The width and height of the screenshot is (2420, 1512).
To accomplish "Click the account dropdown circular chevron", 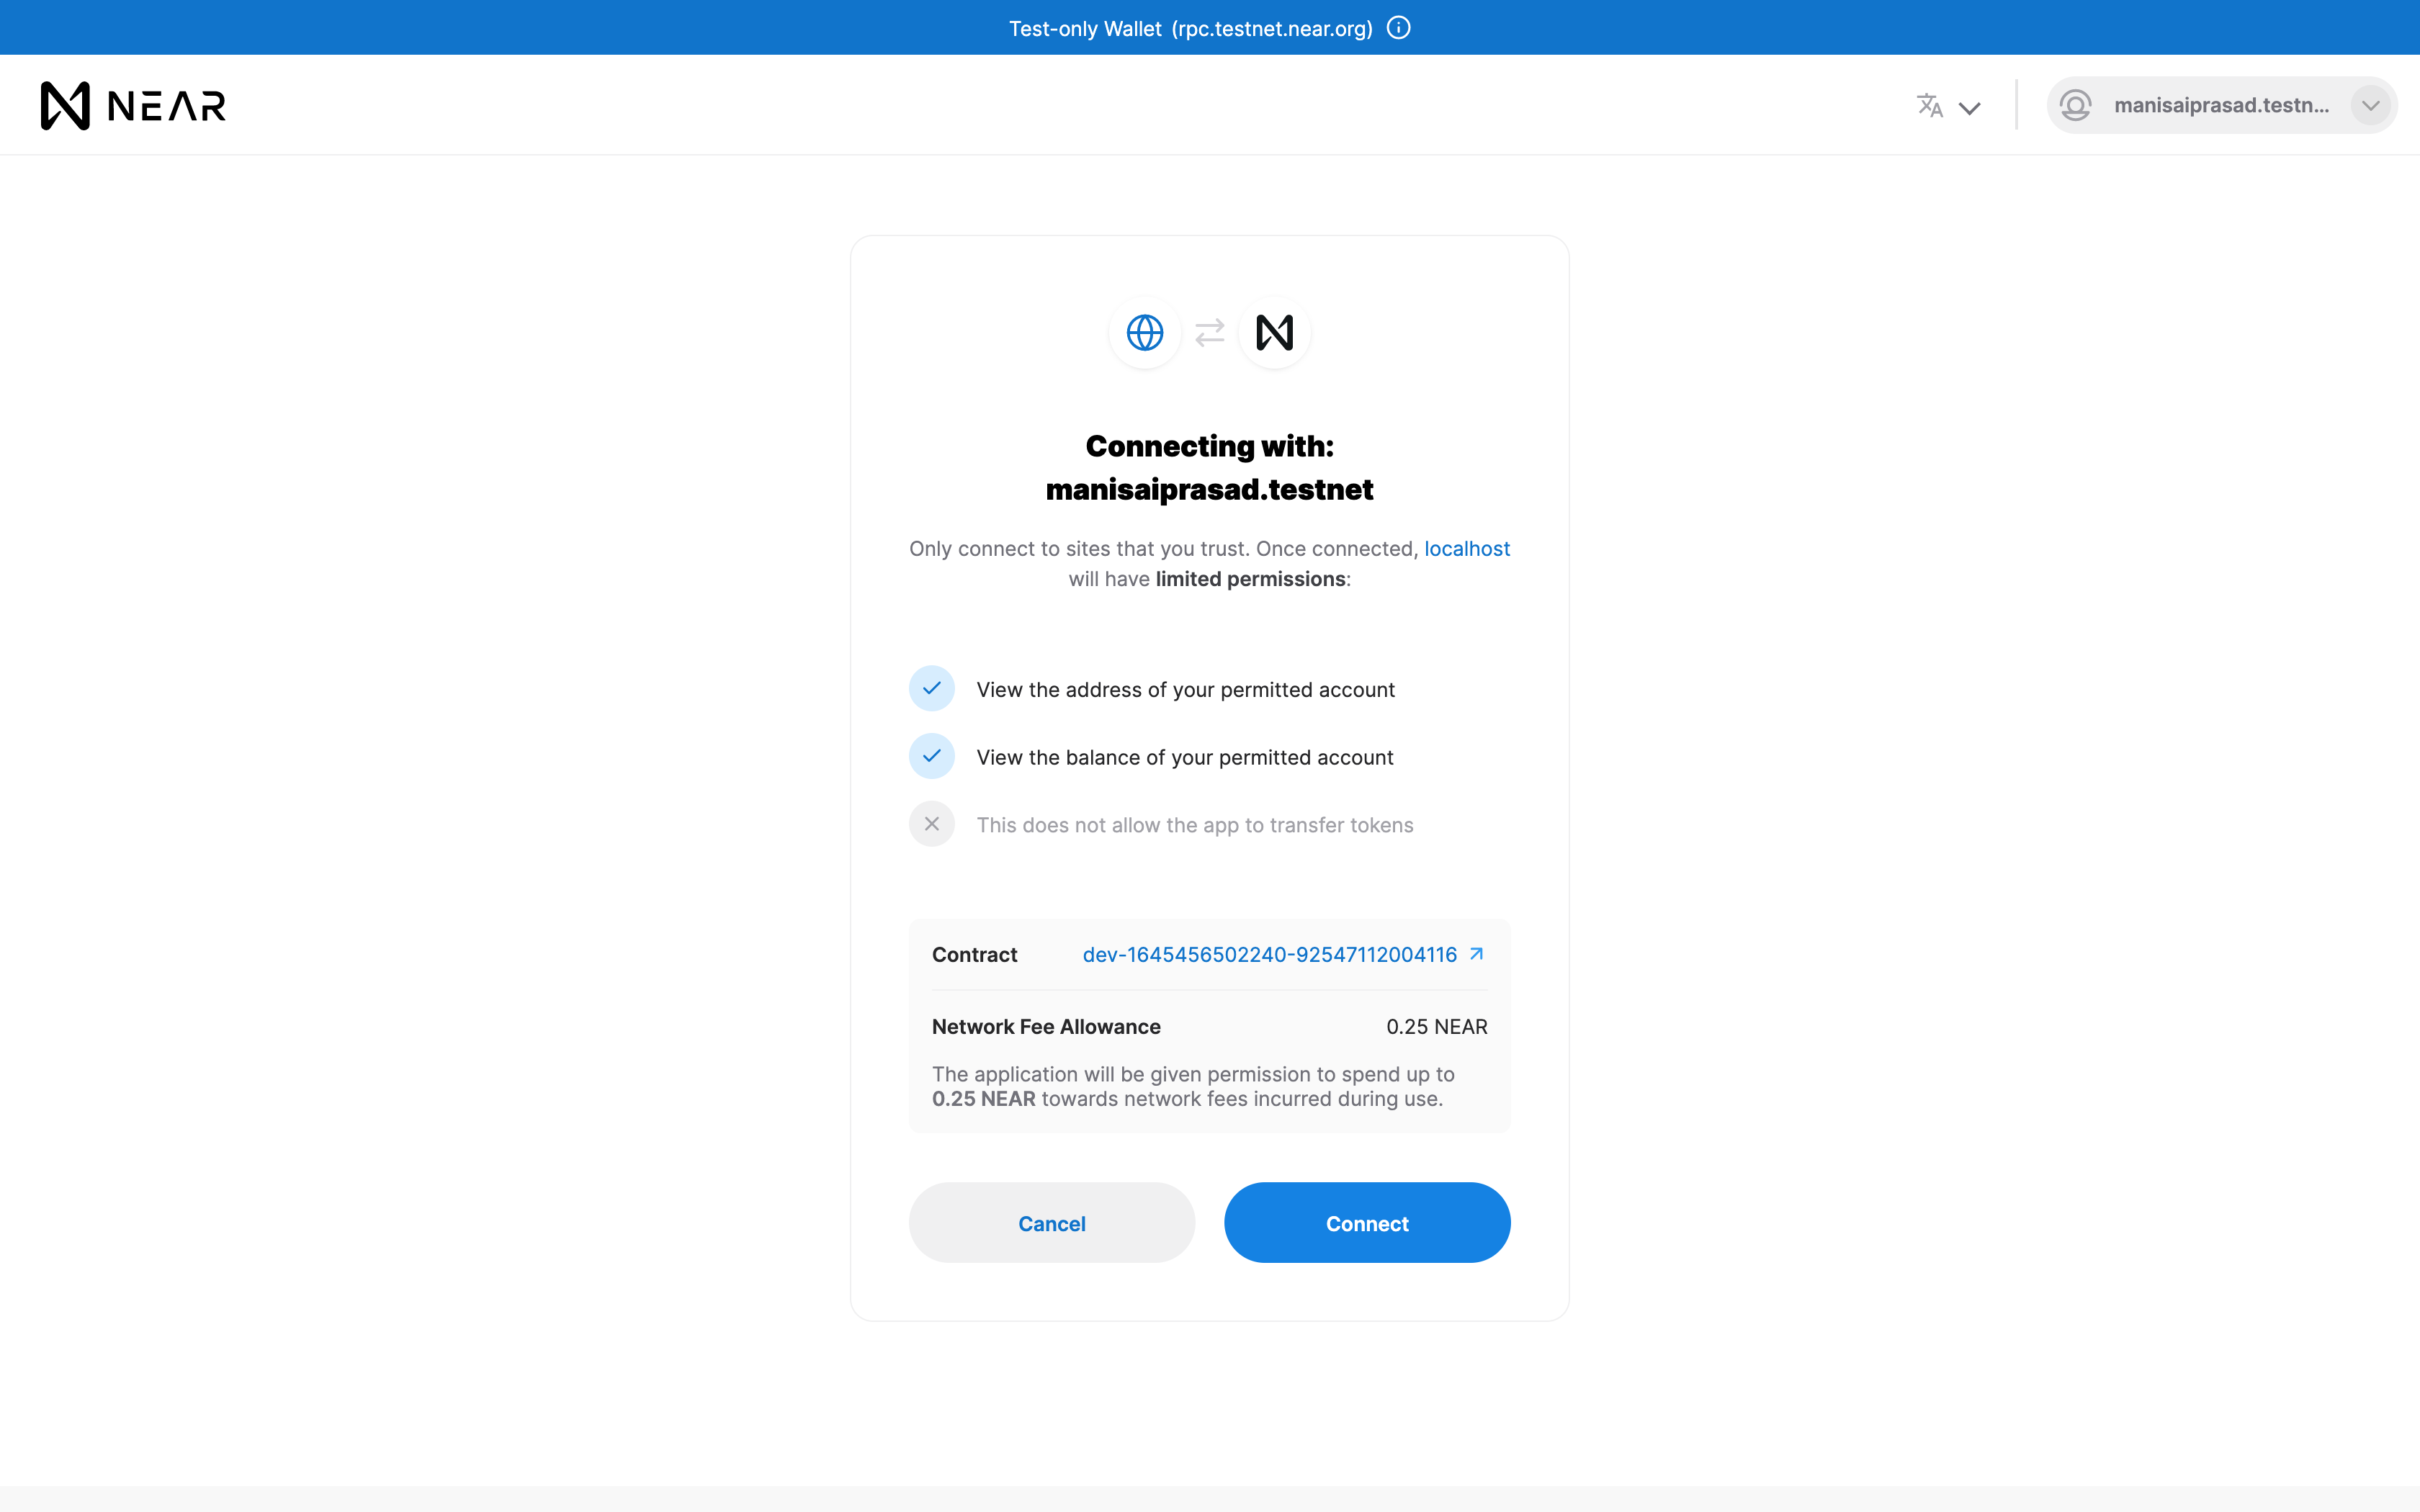I will coord(2370,105).
